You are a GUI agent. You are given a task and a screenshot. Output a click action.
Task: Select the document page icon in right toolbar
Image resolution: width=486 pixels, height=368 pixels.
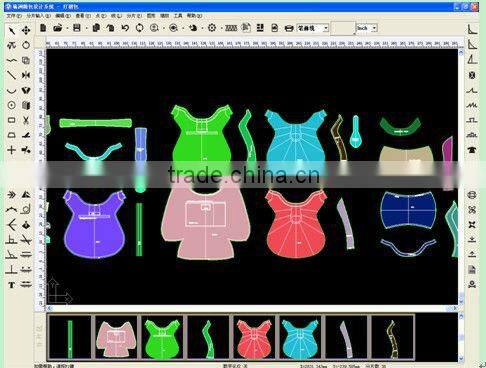click(472, 269)
